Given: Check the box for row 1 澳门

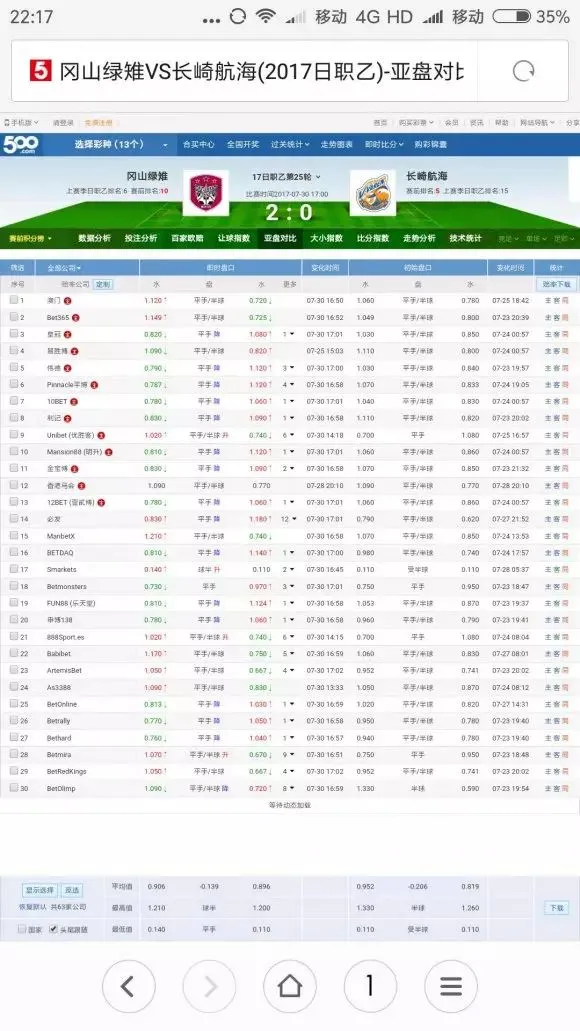Looking at the screenshot, I should (x=14, y=300).
